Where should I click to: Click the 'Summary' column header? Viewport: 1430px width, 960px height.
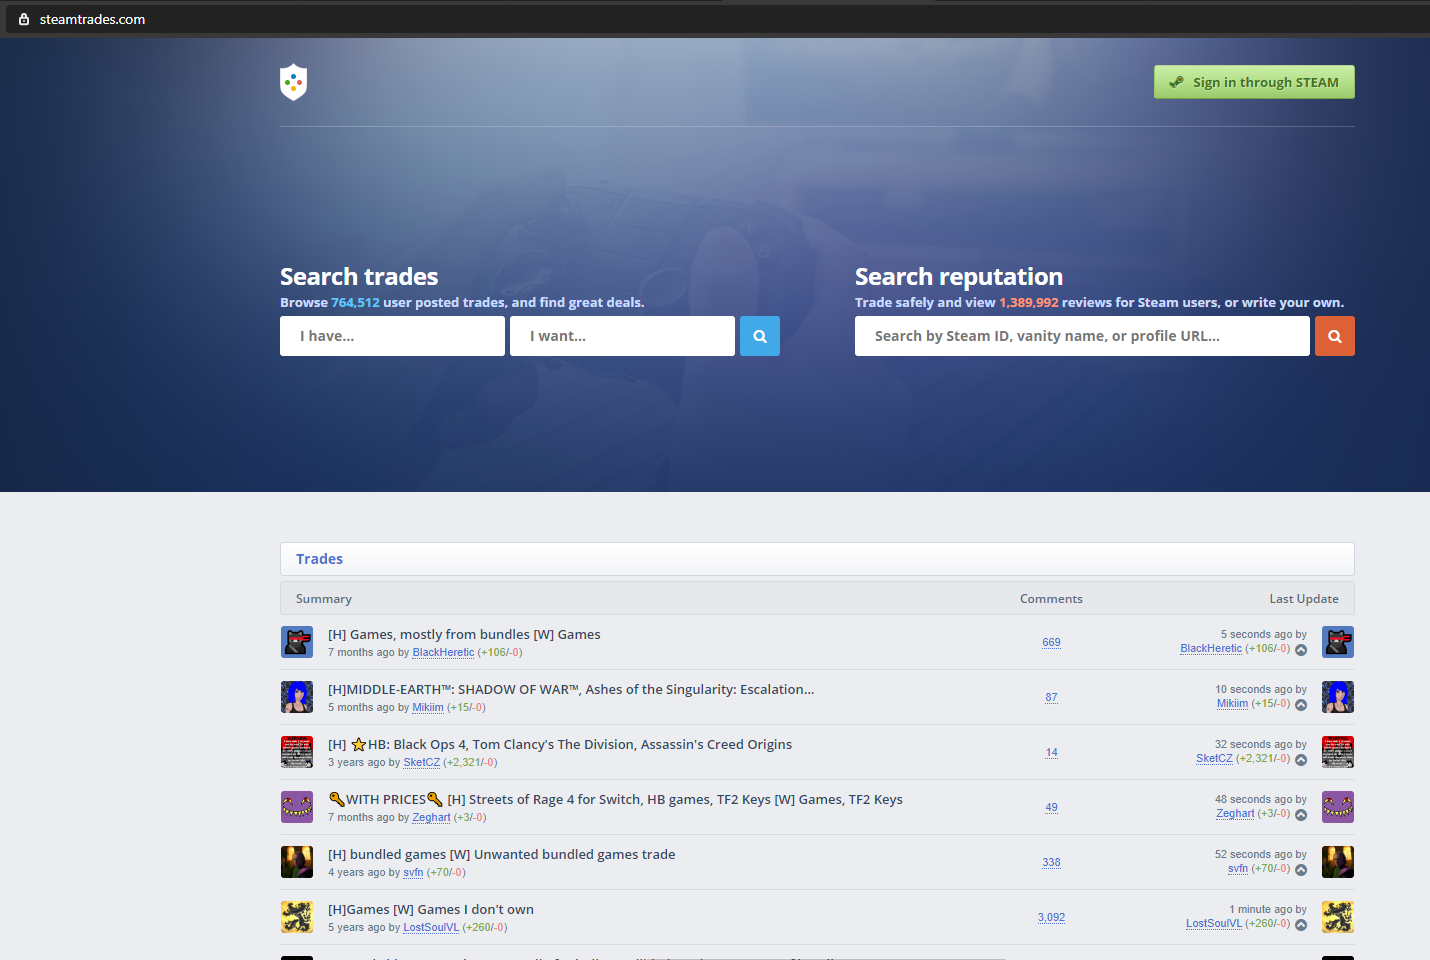(324, 599)
